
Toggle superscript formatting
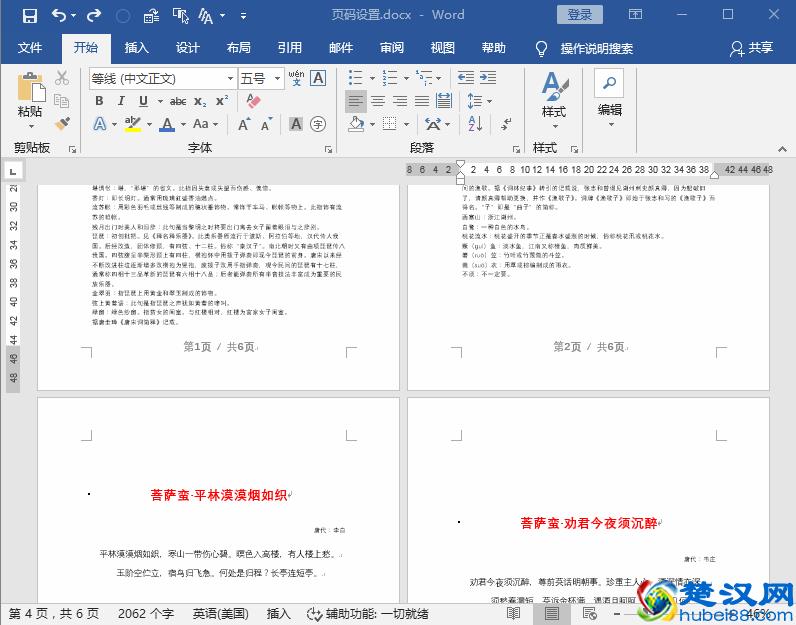click(222, 101)
